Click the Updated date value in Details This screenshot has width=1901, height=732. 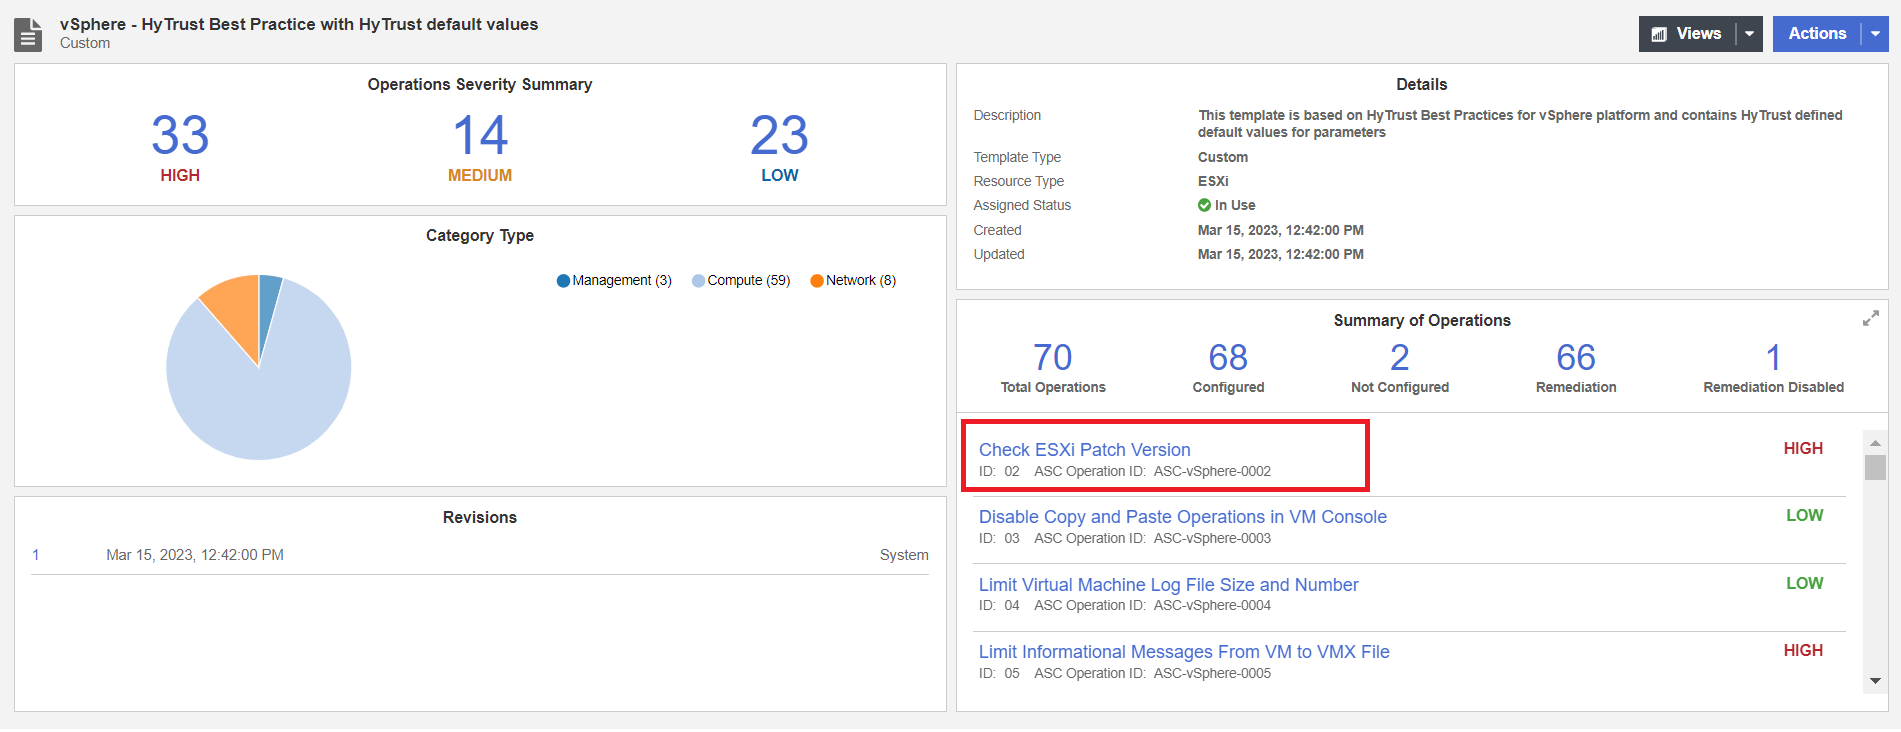tap(1281, 254)
